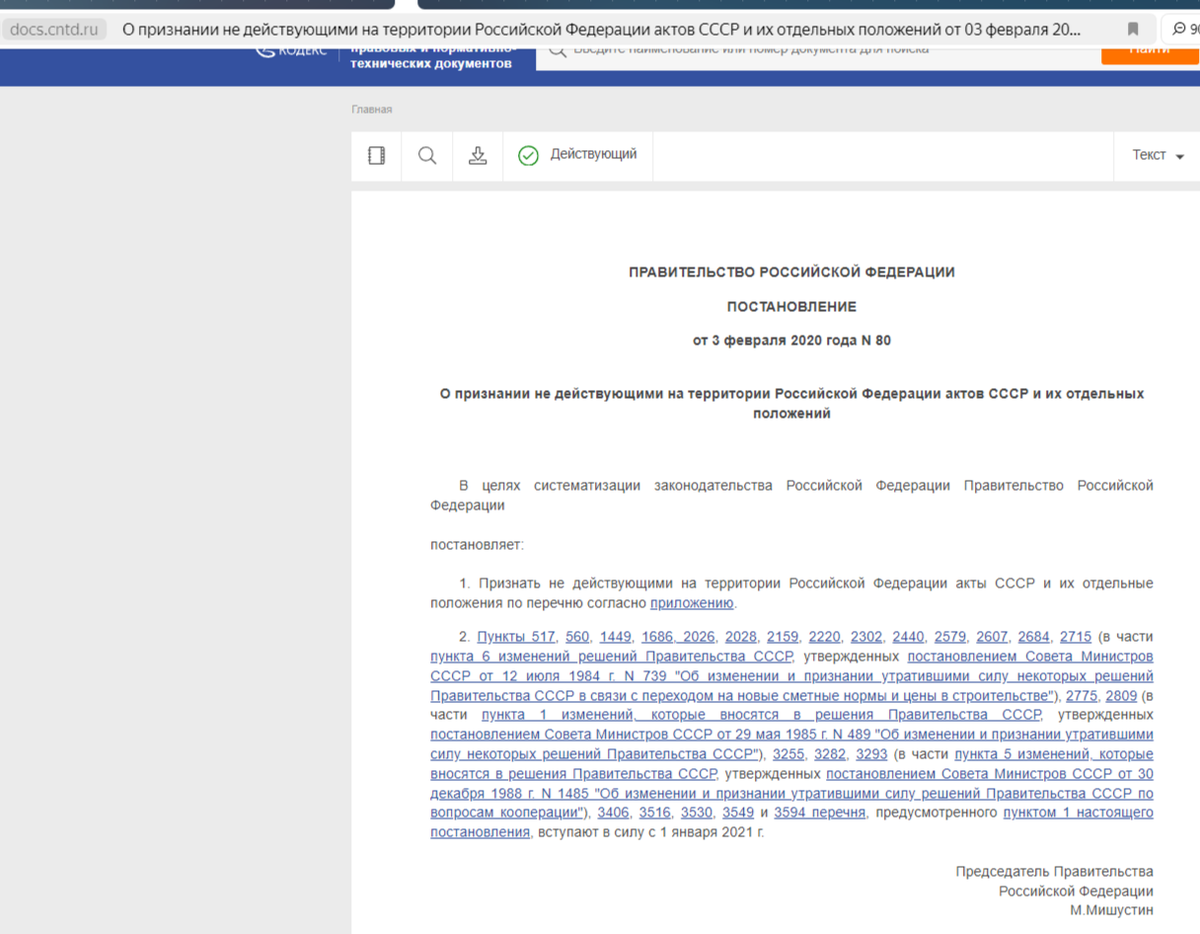Open the 1449 item link
Screen dimensions: 1200x934
point(616,637)
